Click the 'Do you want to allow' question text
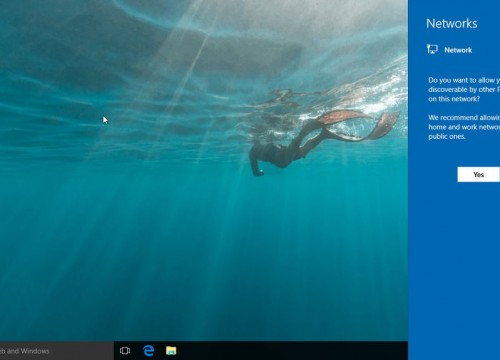The image size is (500, 360). (464, 89)
